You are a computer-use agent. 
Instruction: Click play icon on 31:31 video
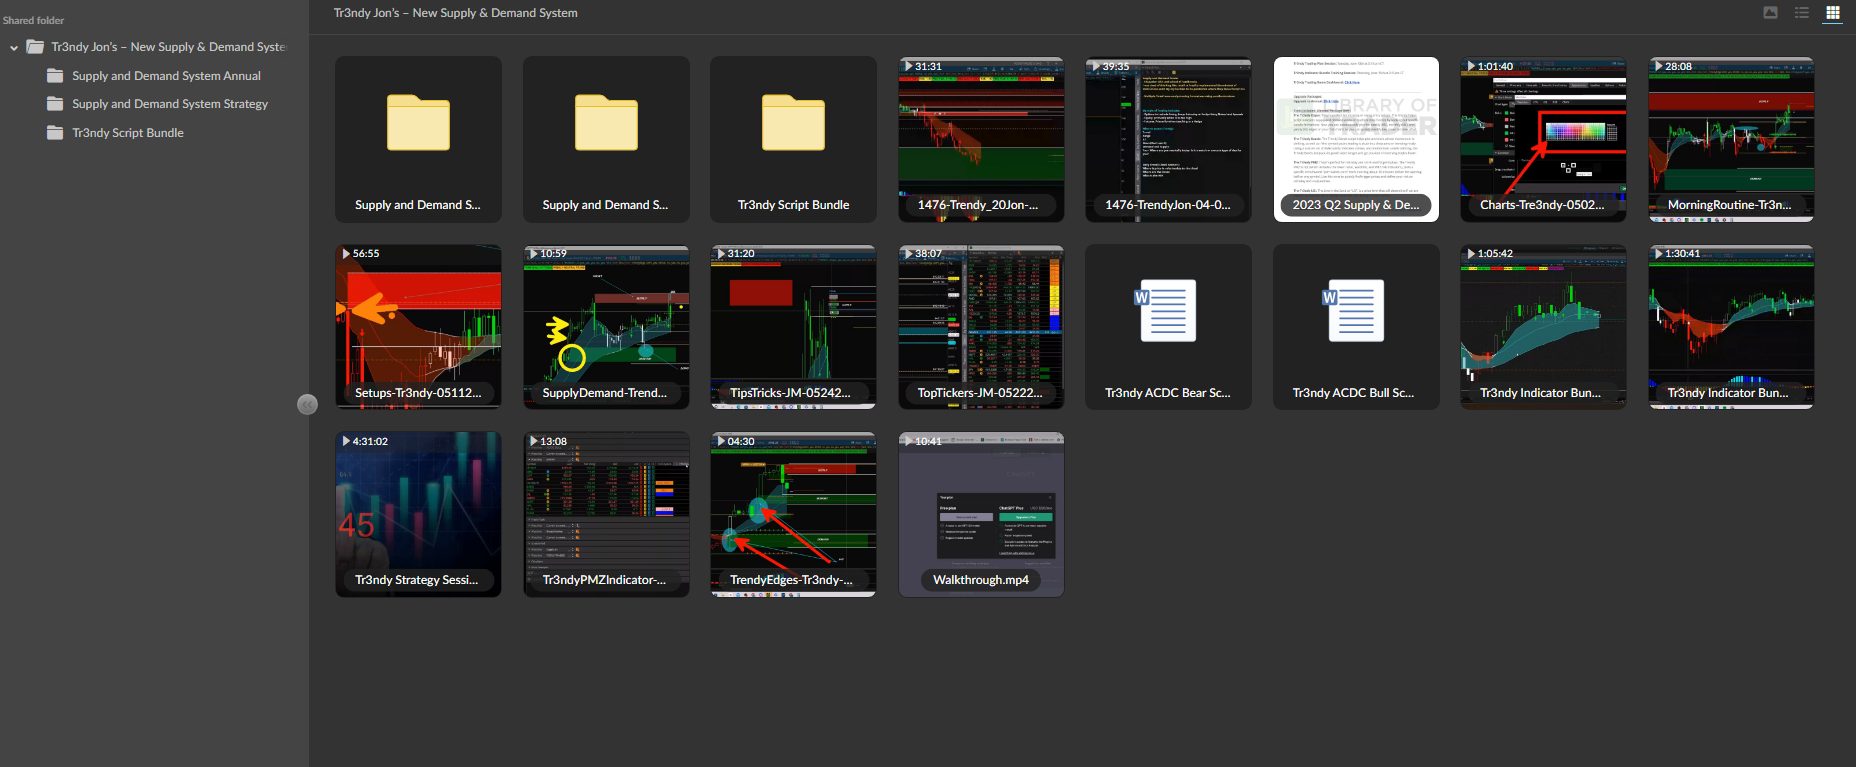coord(908,66)
